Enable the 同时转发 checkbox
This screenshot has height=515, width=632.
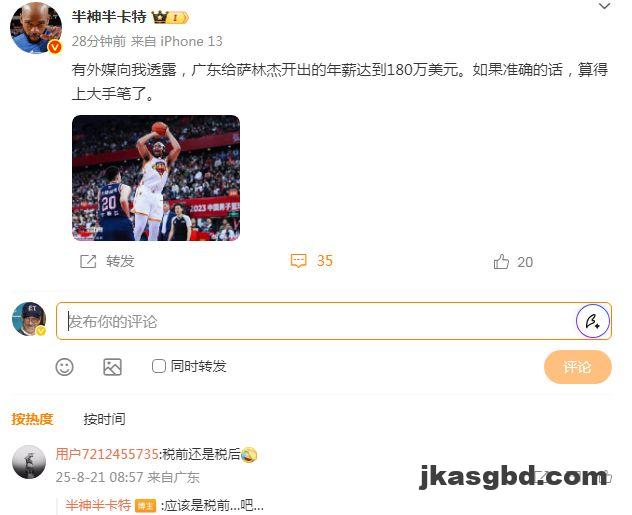pyautogui.click(x=158, y=366)
